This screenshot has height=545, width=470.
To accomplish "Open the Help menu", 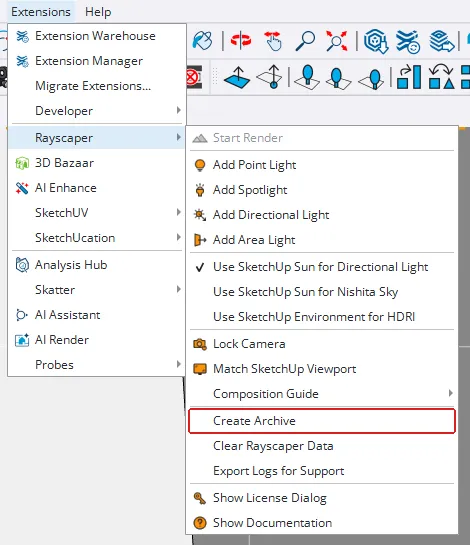I will pyautogui.click(x=98, y=12).
